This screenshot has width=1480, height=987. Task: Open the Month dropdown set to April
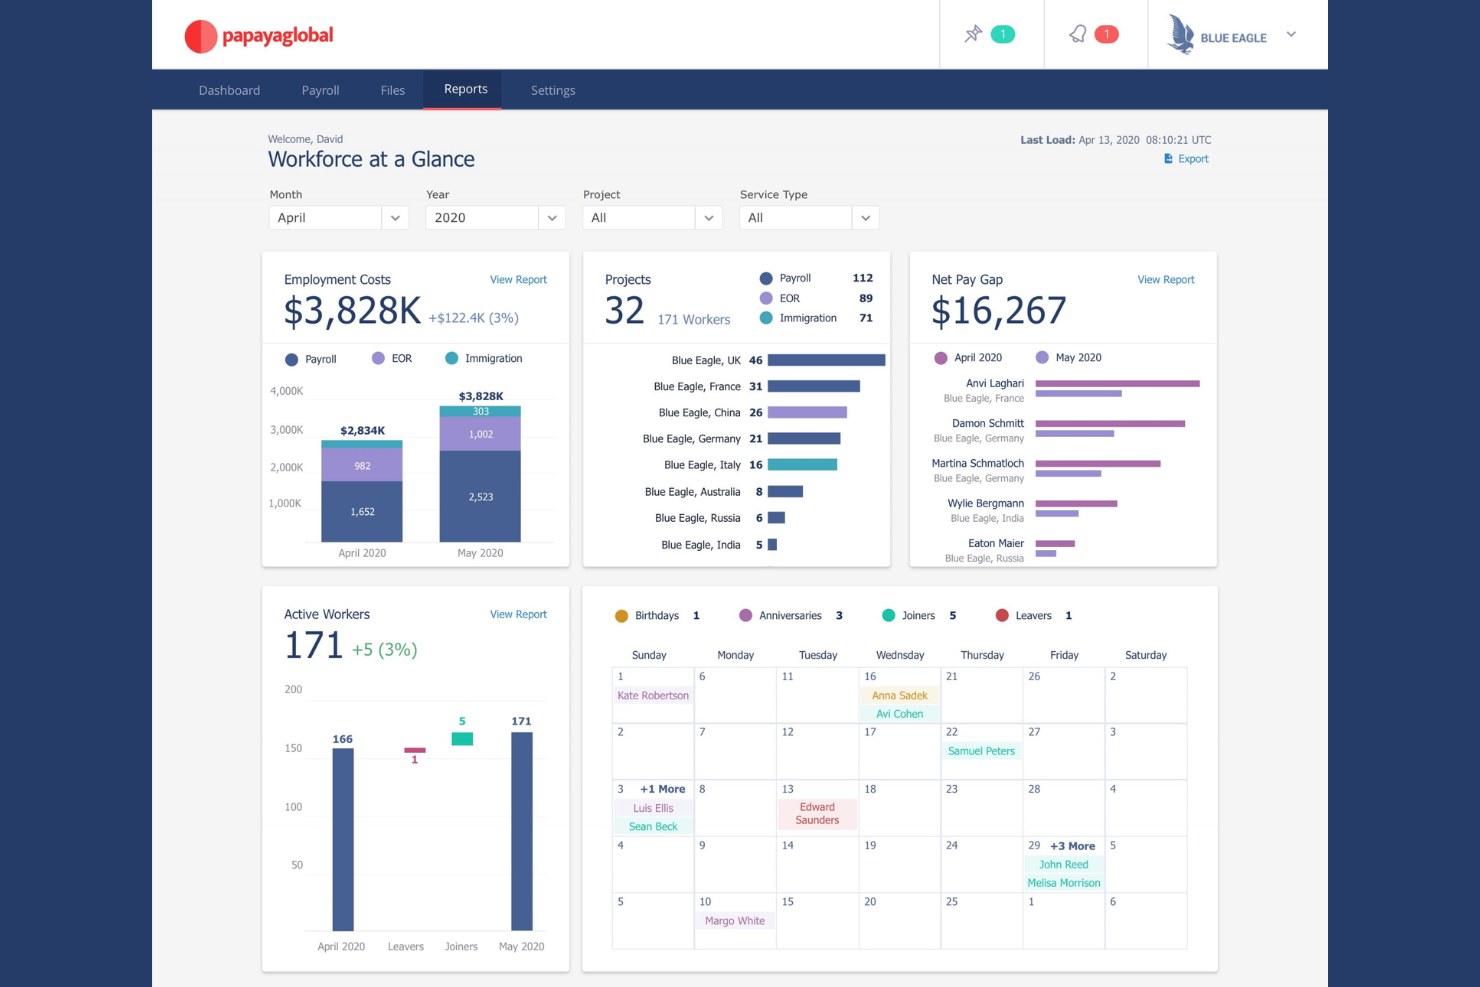pyautogui.click(x=339, y=218)
